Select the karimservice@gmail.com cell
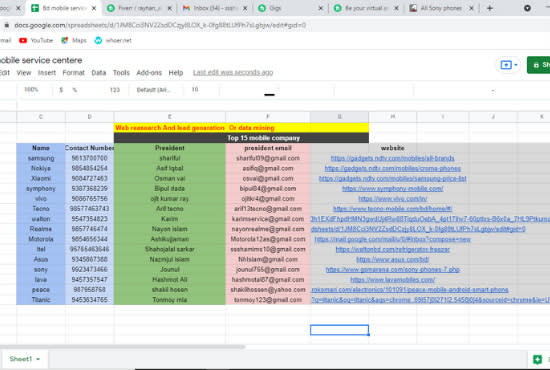The height and width of the screenshot is (370, 550). pyautogui.click(x=268, y=219)
